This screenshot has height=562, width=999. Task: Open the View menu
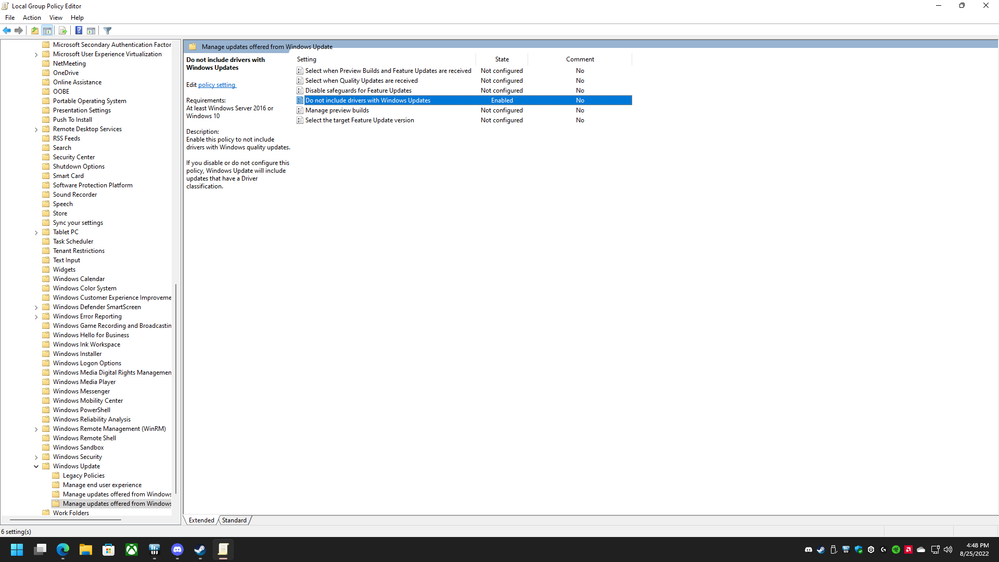[x=56, y=18]
